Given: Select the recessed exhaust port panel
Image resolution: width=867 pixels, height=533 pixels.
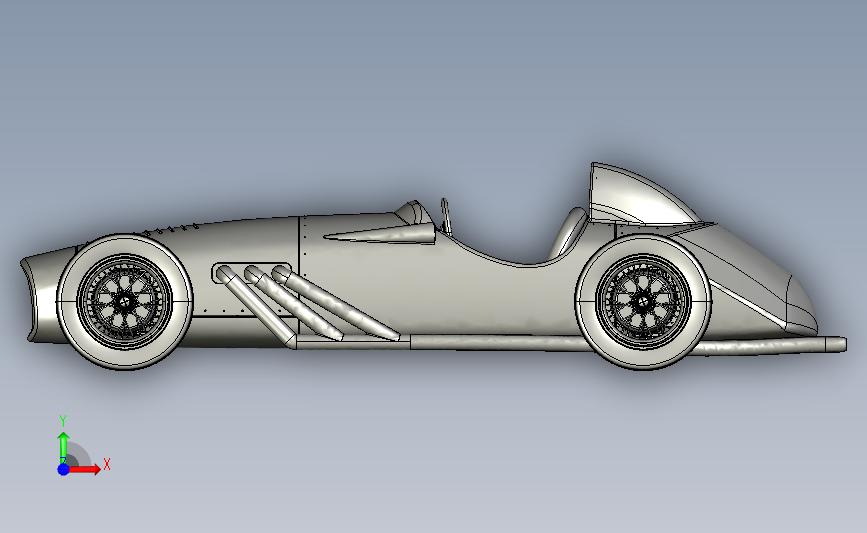Looking at the screenshot, I should (x=252, y=274).
